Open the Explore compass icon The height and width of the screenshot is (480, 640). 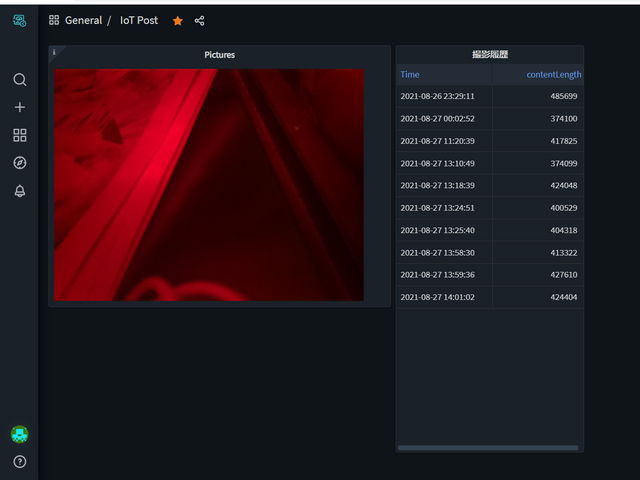coord(19,163)
